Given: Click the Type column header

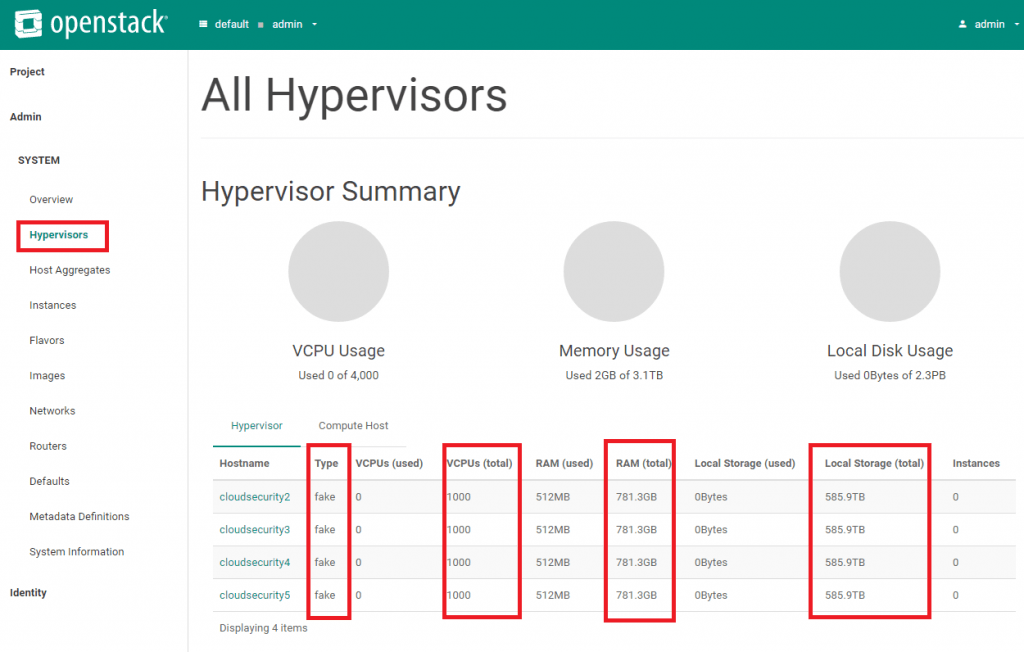Looking at the screenshot, I should click(327, 463).
